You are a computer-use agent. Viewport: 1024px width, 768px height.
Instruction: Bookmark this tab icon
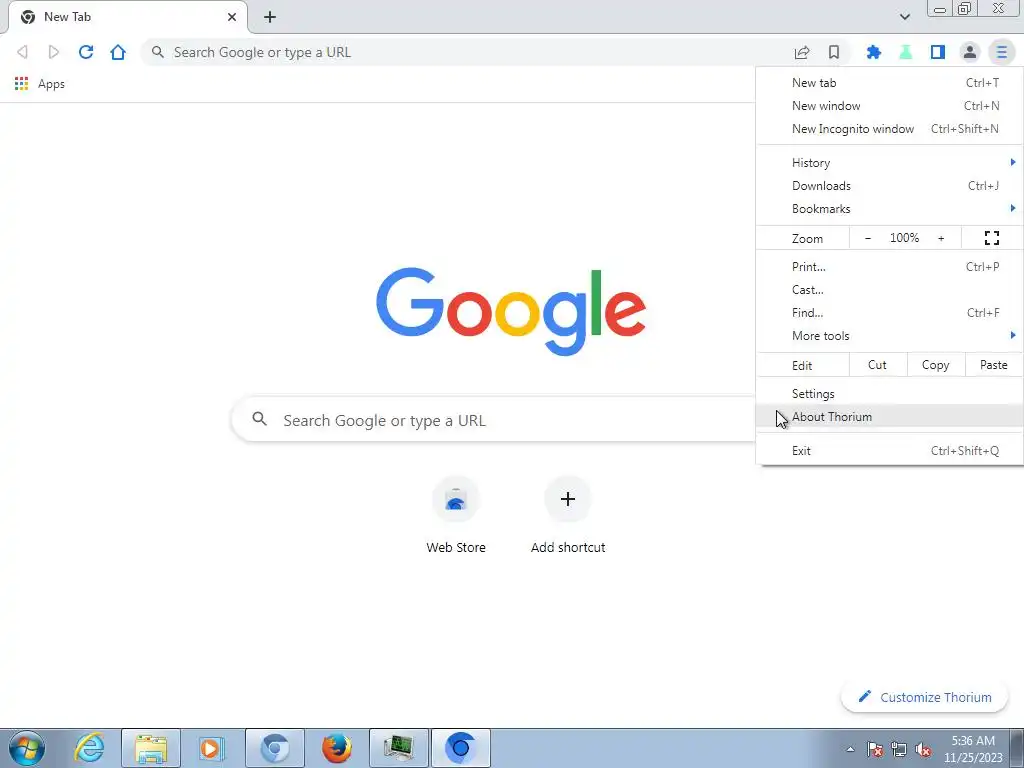pos(834,52)
